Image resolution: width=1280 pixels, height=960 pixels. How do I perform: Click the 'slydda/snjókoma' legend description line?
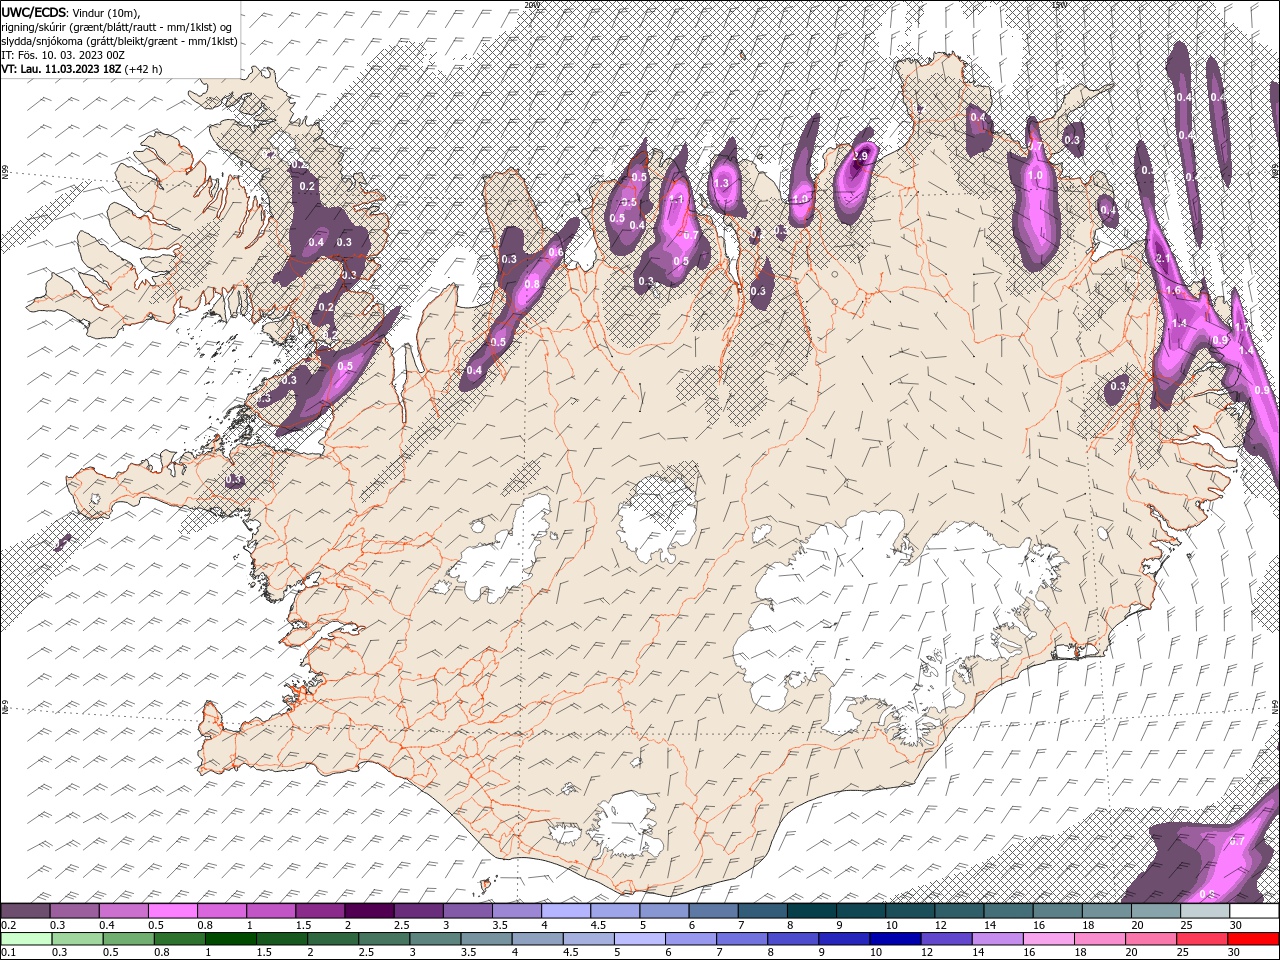click(x=119, y=41)
